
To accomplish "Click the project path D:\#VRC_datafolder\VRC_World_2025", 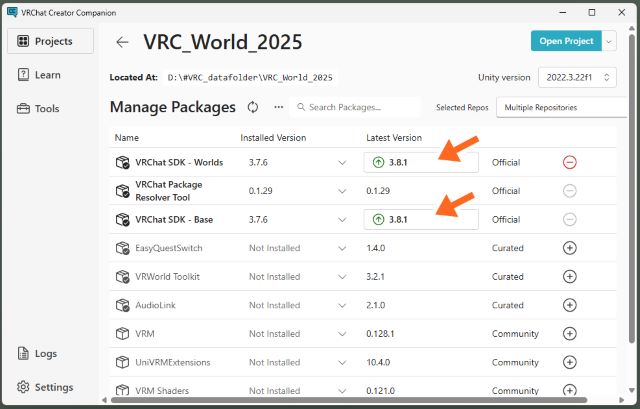I will [x=250, y=78].
